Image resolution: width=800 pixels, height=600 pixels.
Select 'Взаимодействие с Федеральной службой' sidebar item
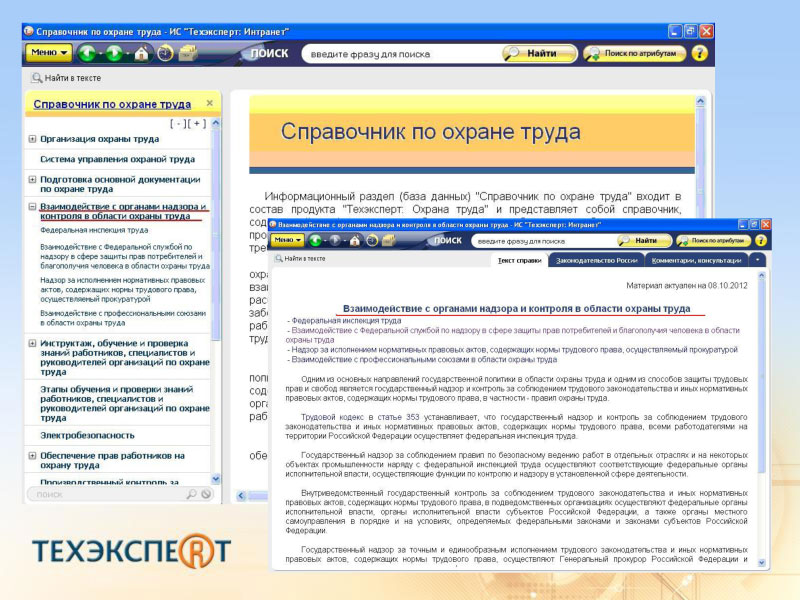click(x=125, y=256)
